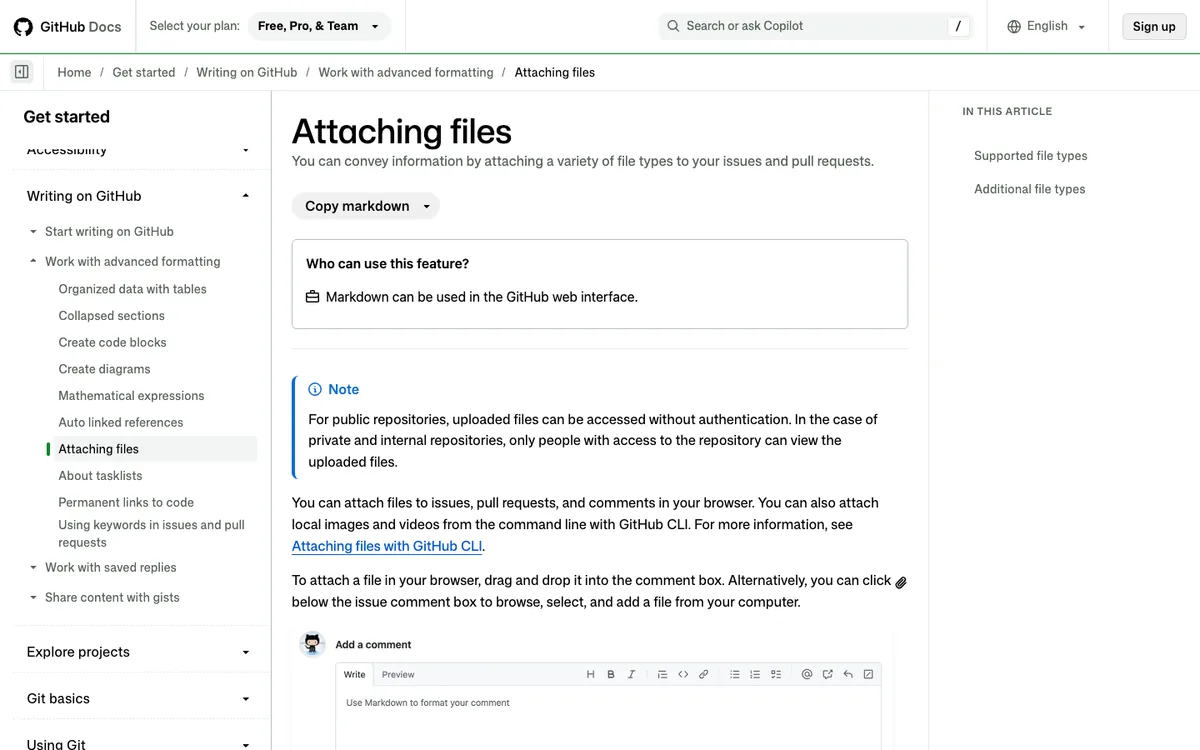Jump to Additional file types section
The image size is (1200, 750).
(x=1030, y=189)
